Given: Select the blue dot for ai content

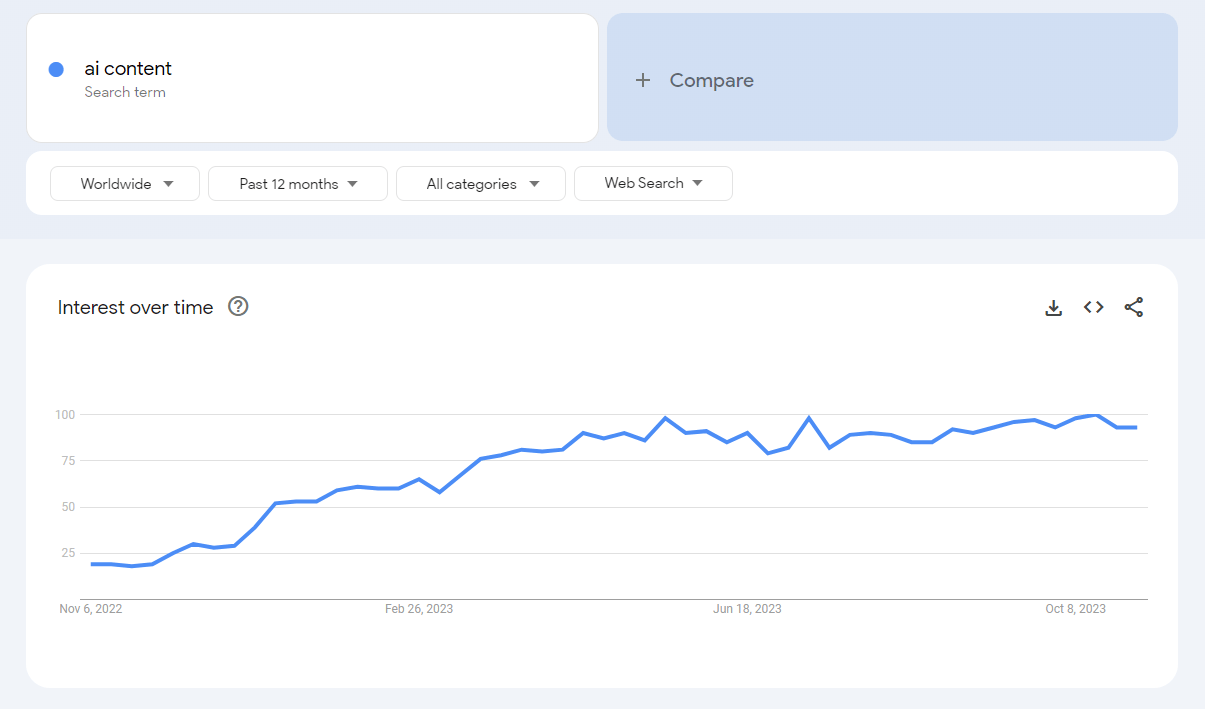Looking at the screenshot, I should pos(56,69).
